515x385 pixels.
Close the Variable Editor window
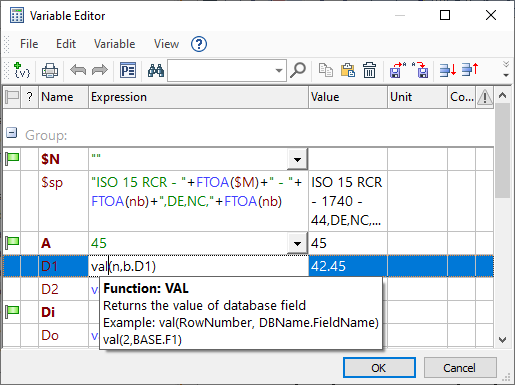coord(491,15)
